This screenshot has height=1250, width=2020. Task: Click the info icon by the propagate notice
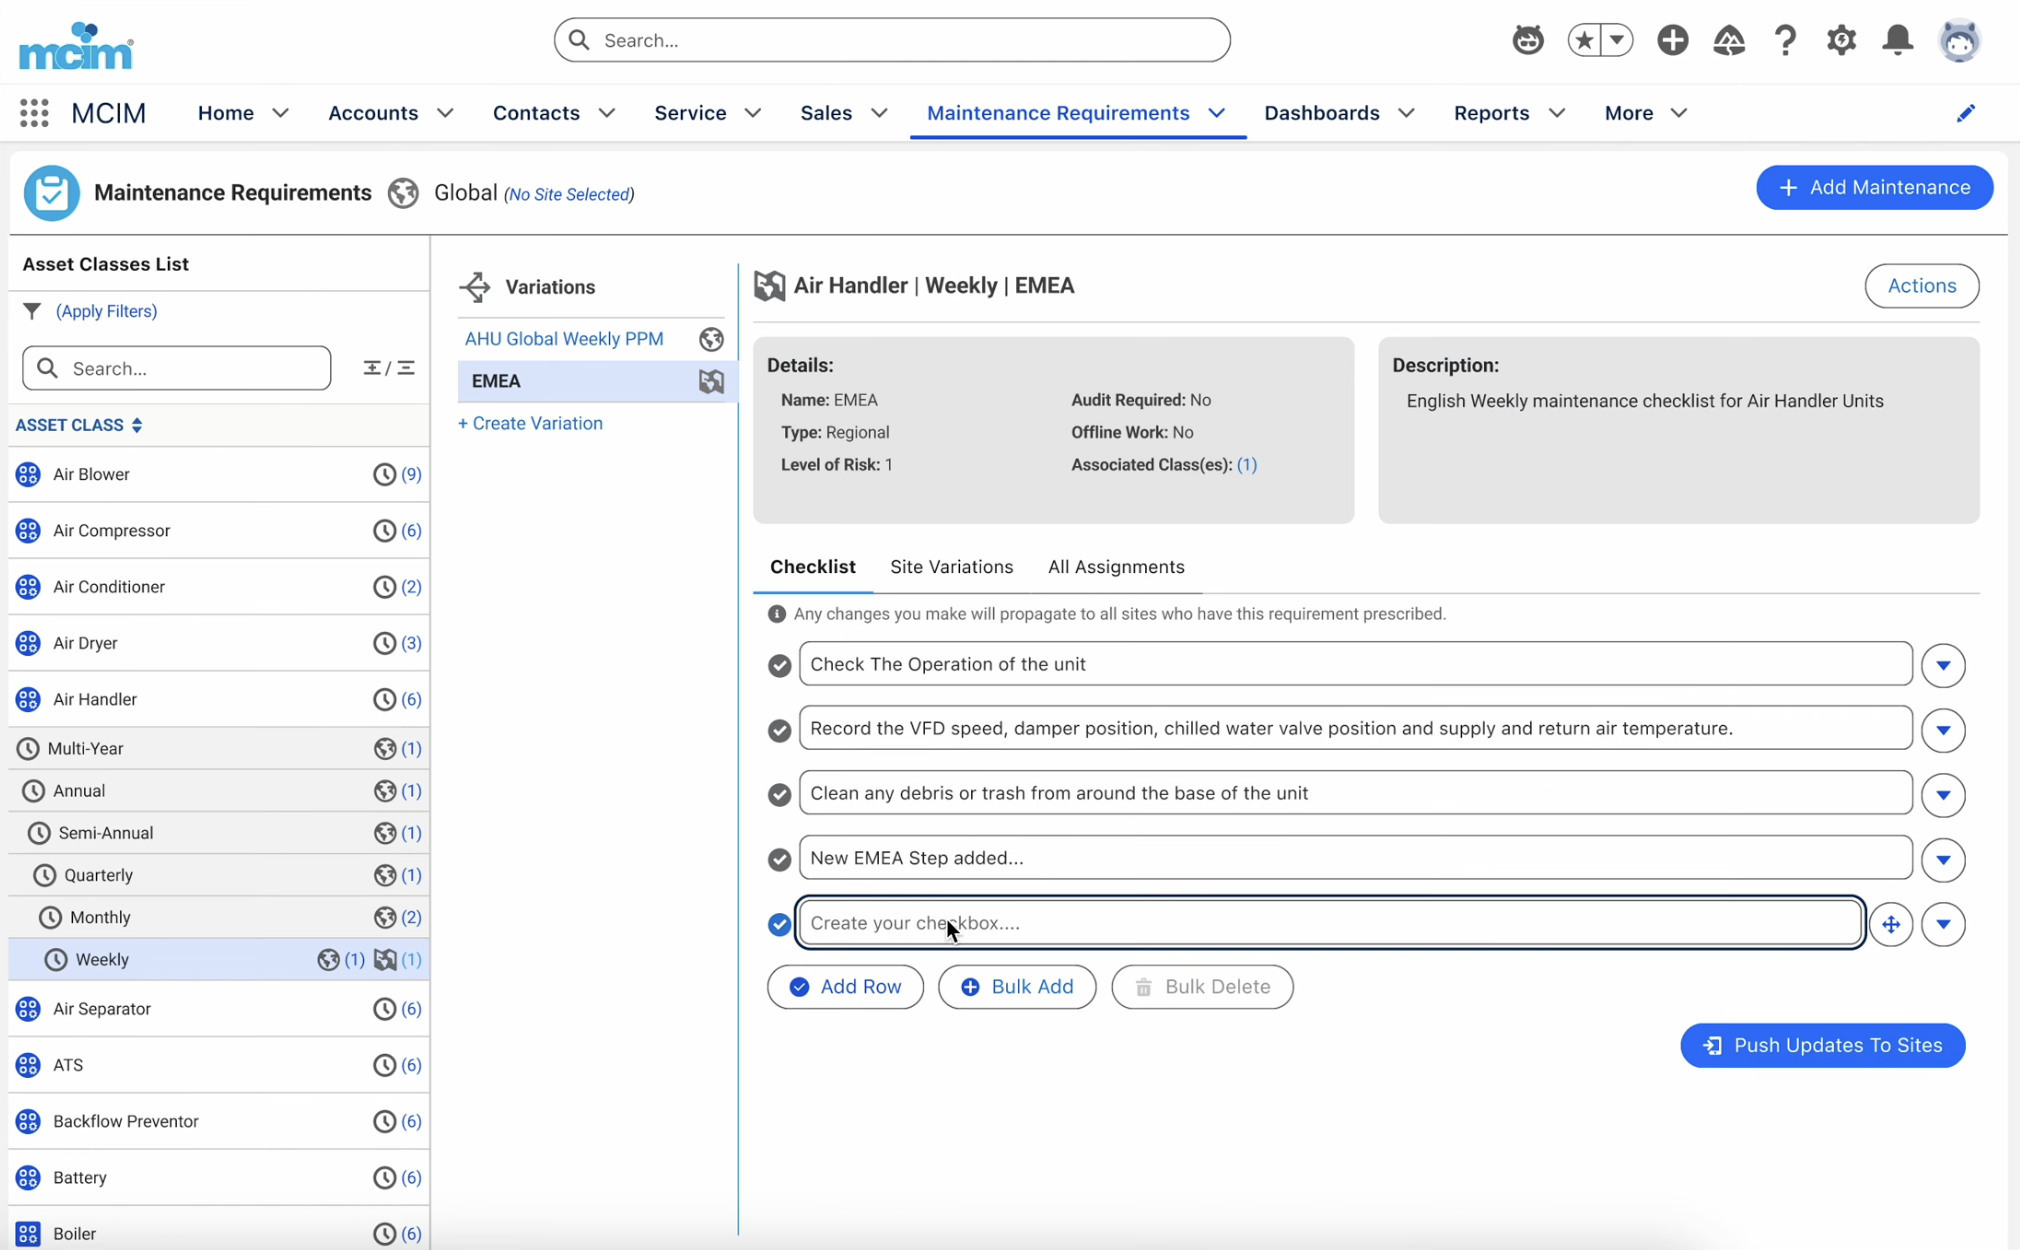point(777,614)
